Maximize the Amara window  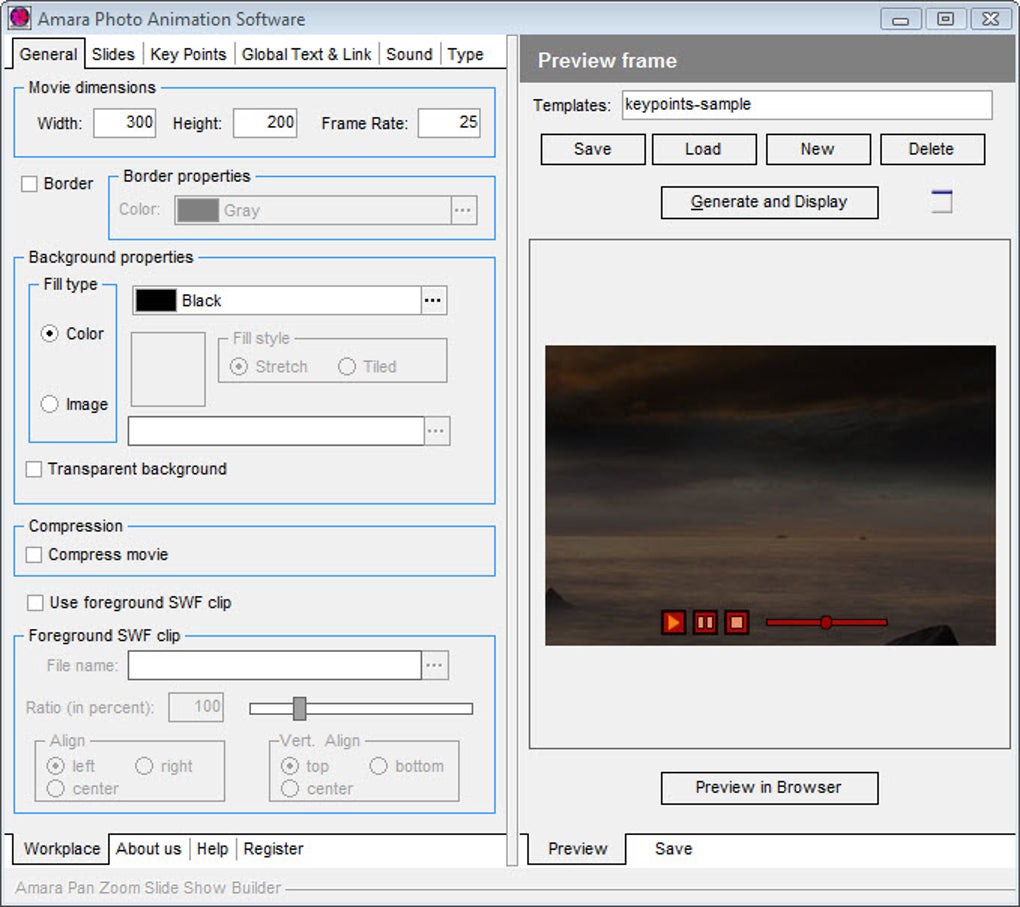[945, 19]
